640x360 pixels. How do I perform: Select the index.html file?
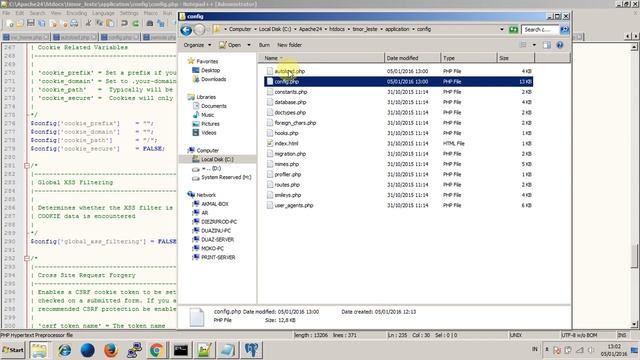[x=286, y=143]
